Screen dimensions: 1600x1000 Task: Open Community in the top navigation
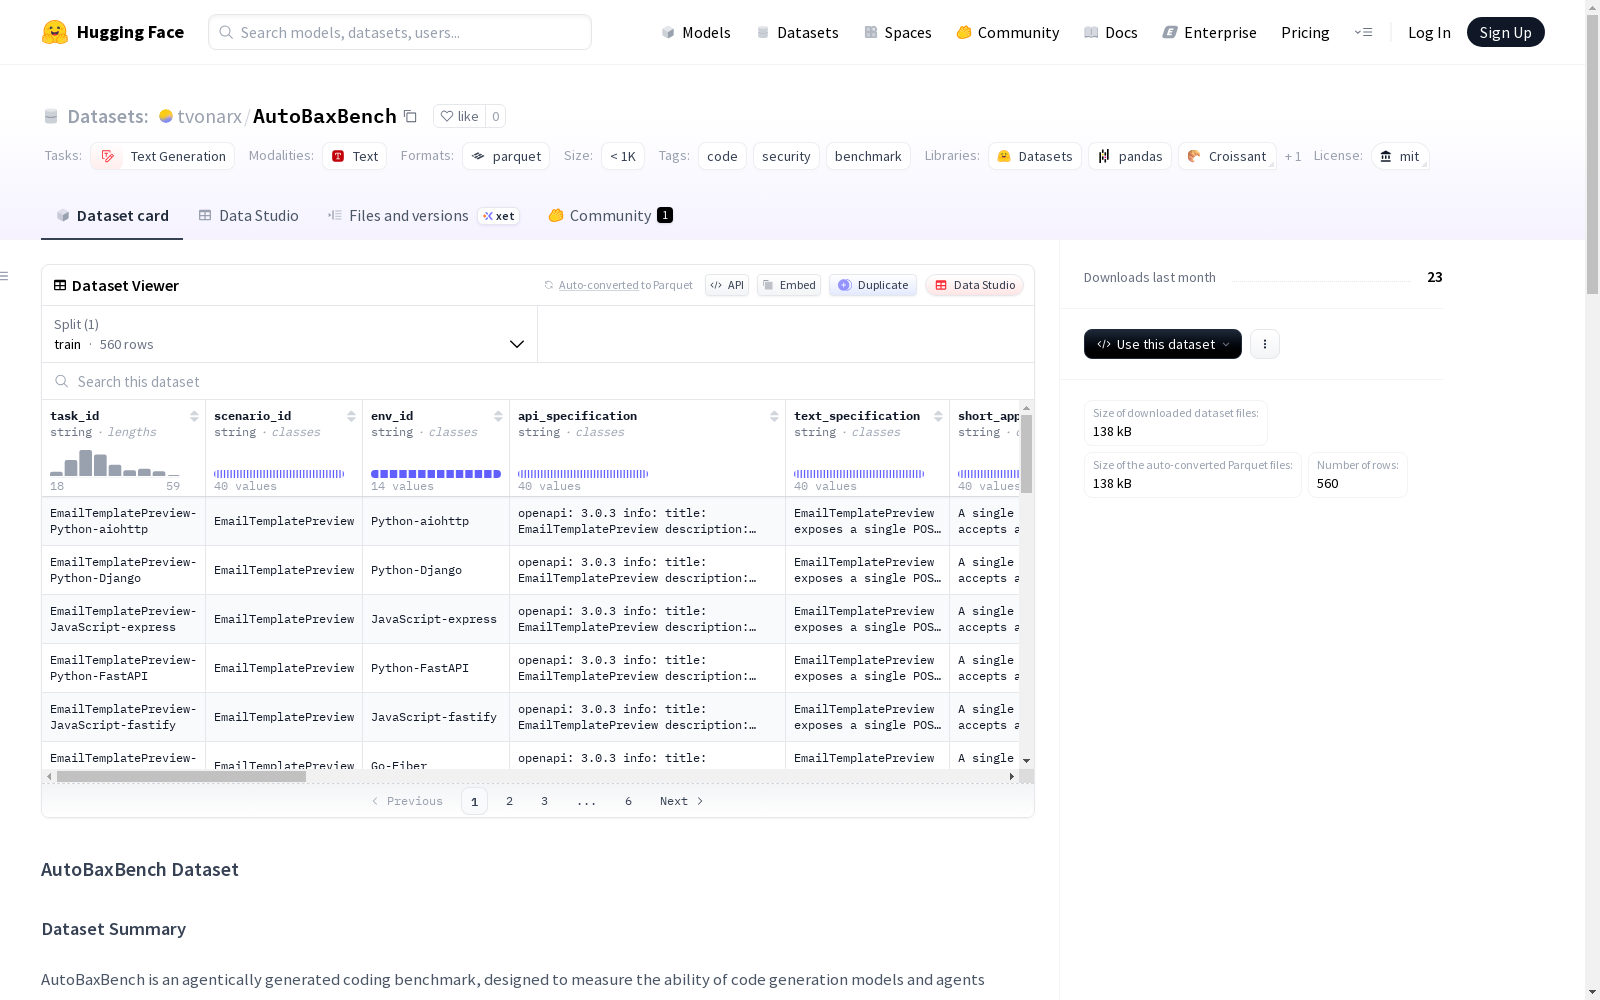click(x=1007, y=32)
